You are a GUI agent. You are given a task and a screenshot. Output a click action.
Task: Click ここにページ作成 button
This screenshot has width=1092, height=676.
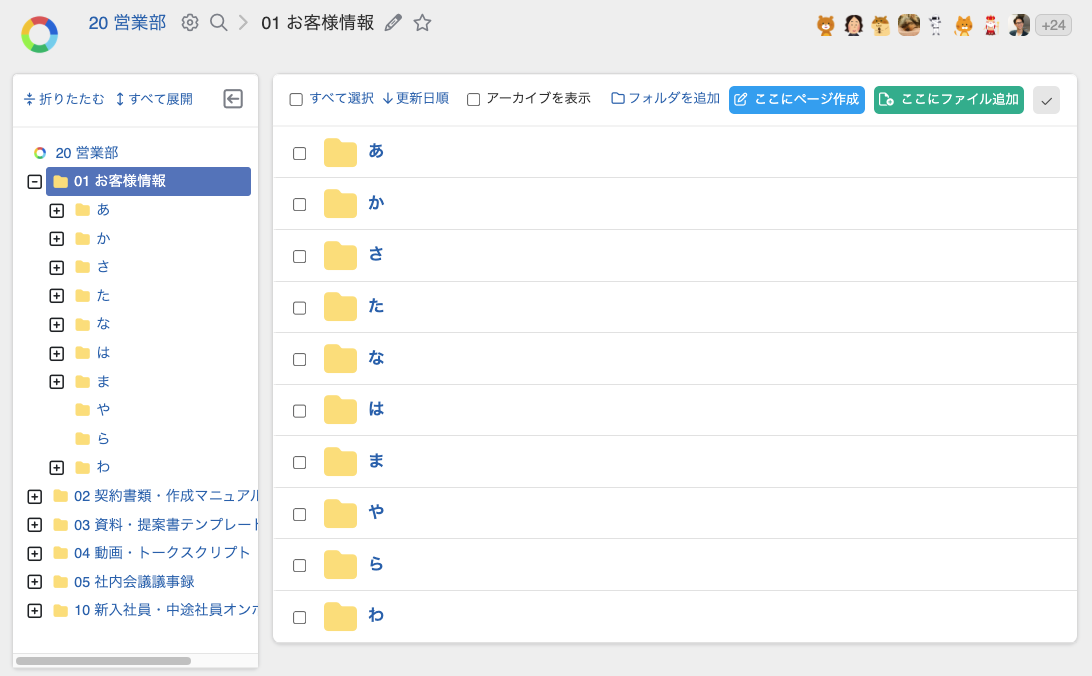tap(796, 100)
